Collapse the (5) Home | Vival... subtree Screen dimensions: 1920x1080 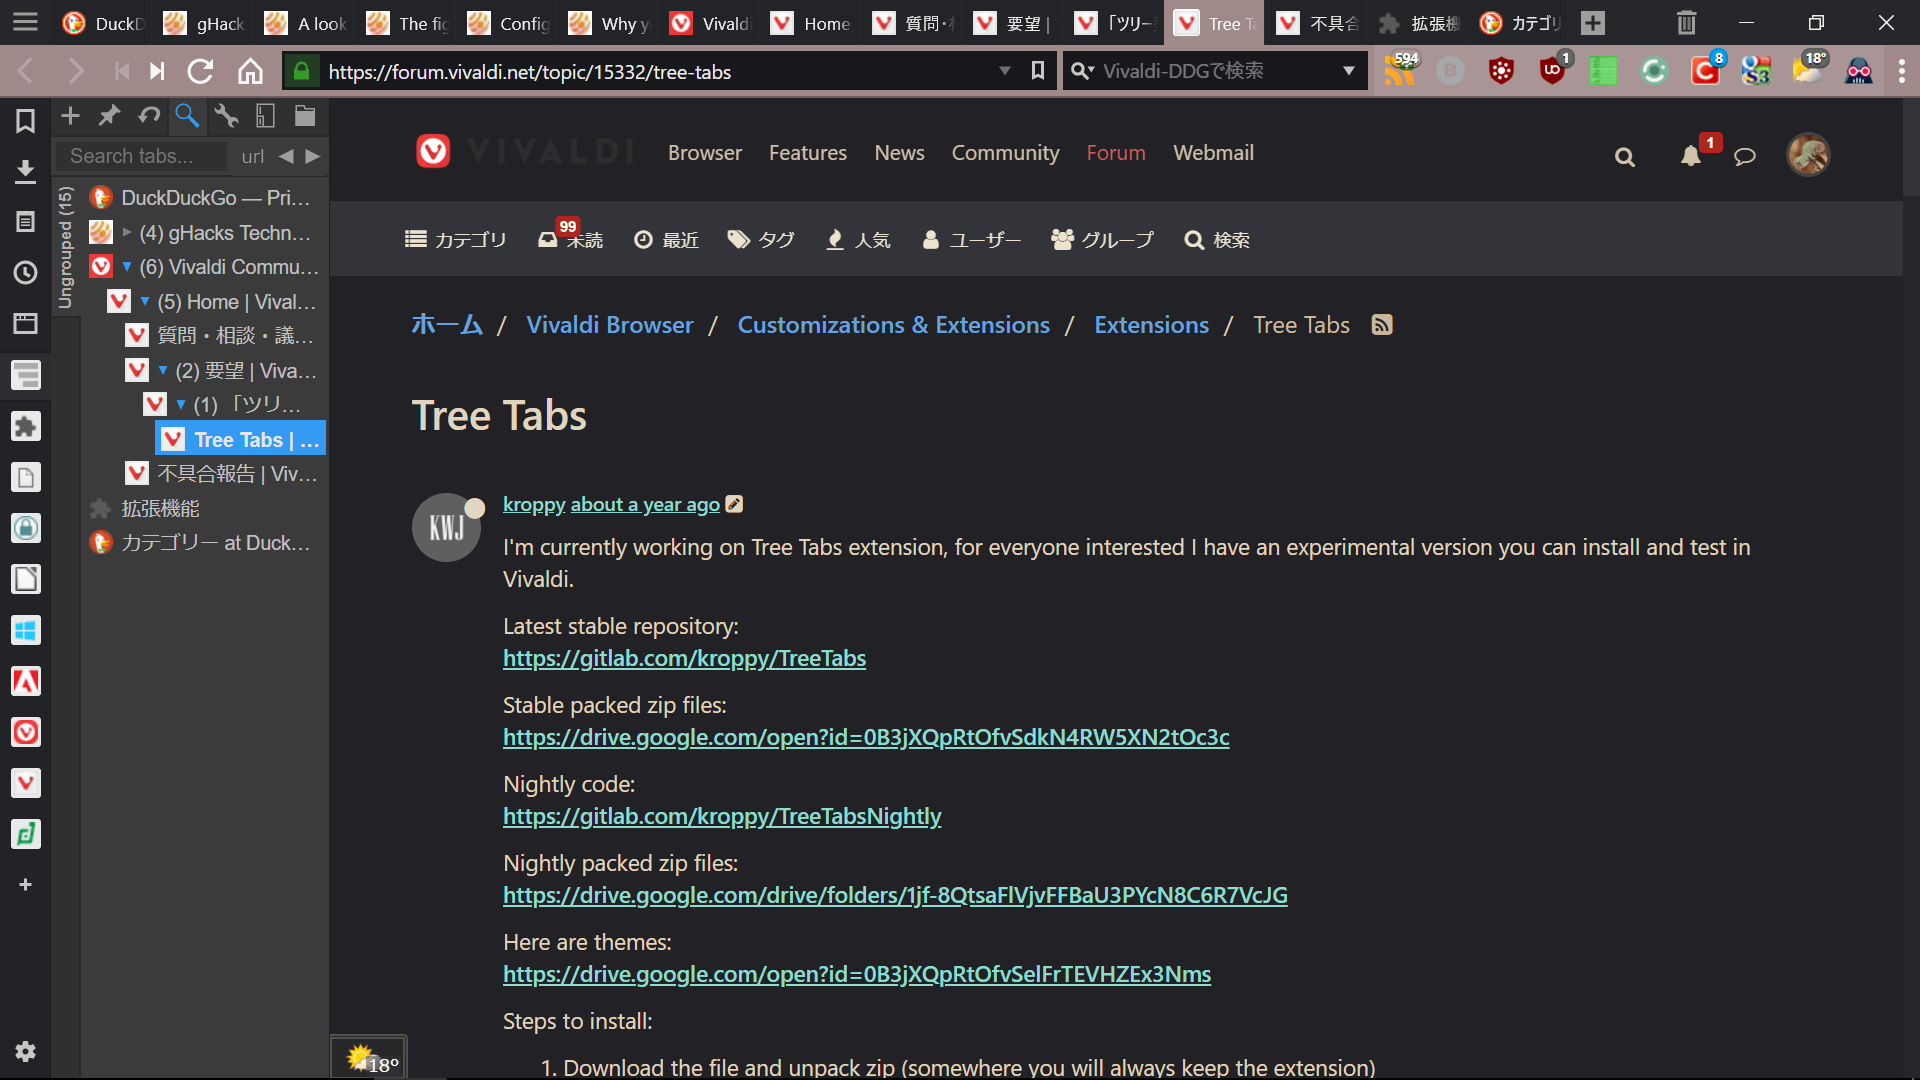point(145,301)
